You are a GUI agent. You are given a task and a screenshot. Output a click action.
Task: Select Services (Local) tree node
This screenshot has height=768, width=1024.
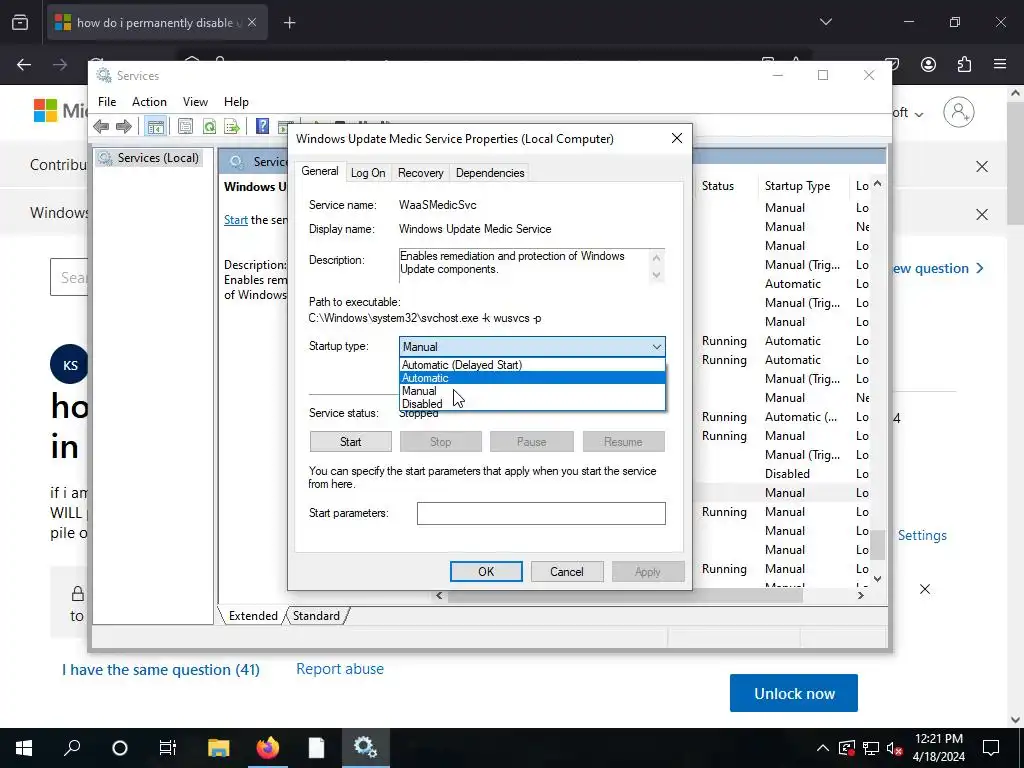pos(150,158)
